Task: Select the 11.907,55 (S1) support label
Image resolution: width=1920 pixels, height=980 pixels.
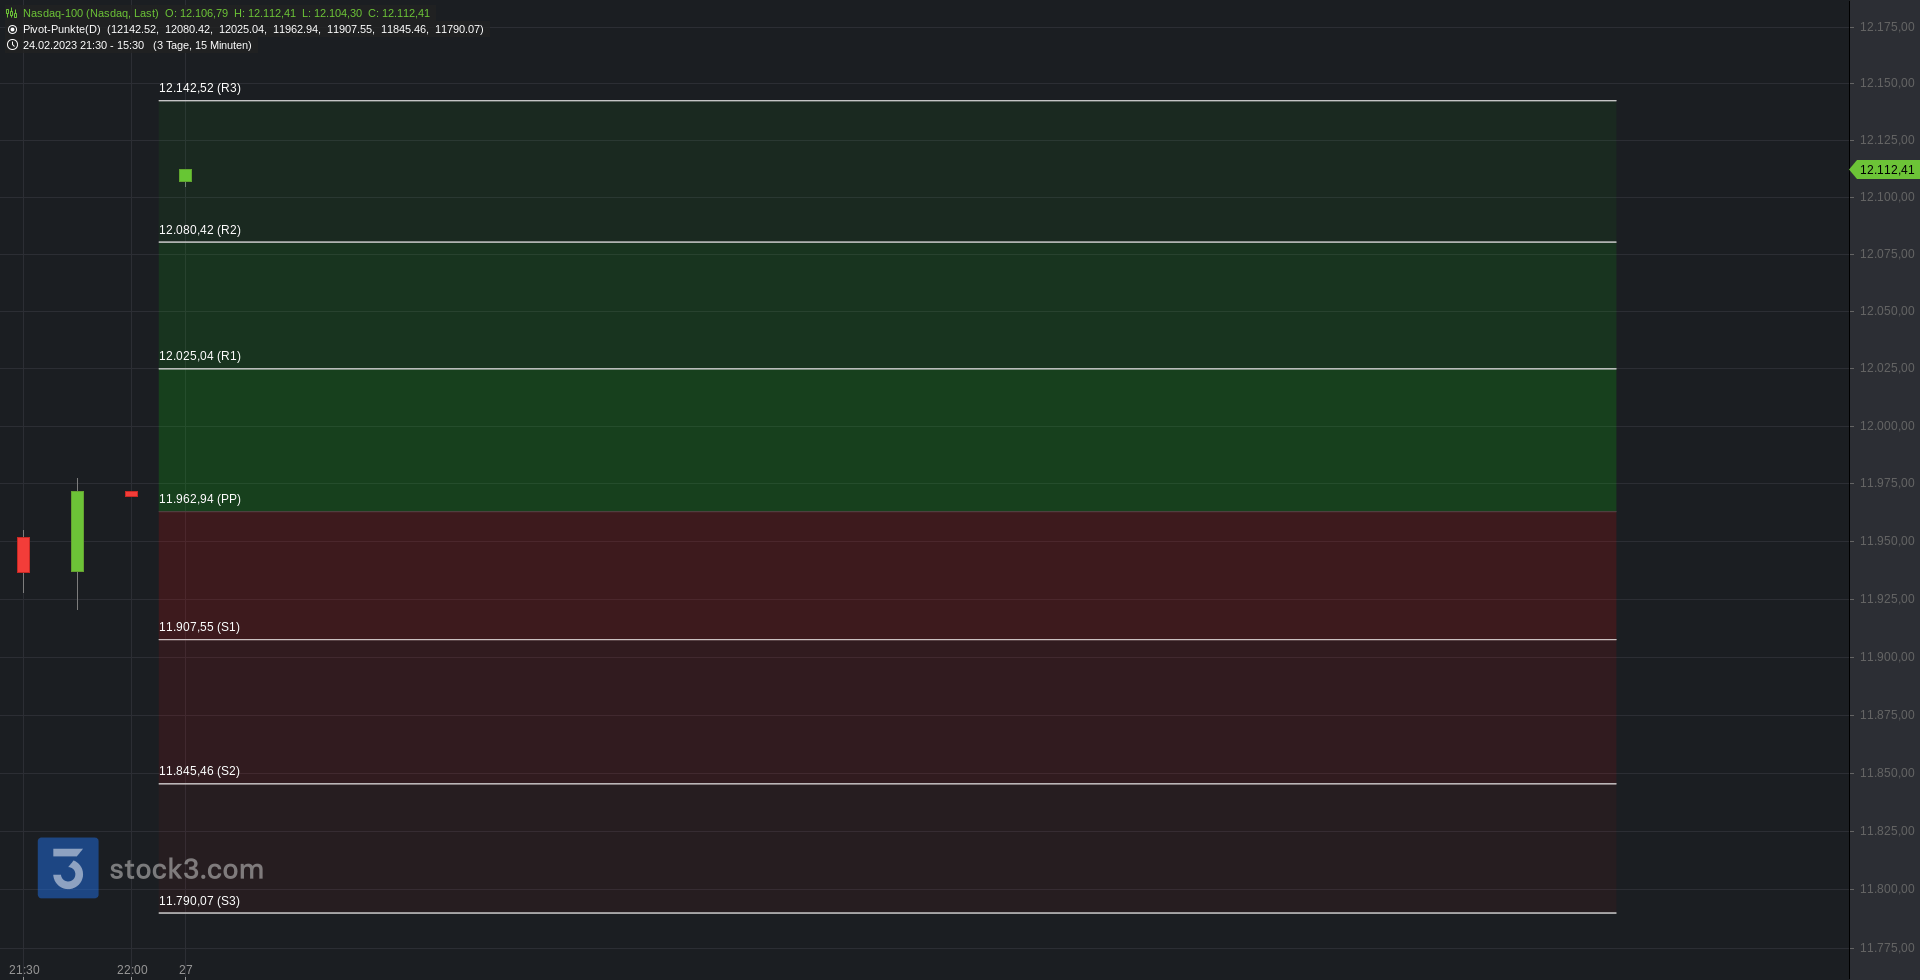Action: click(199, 627)
